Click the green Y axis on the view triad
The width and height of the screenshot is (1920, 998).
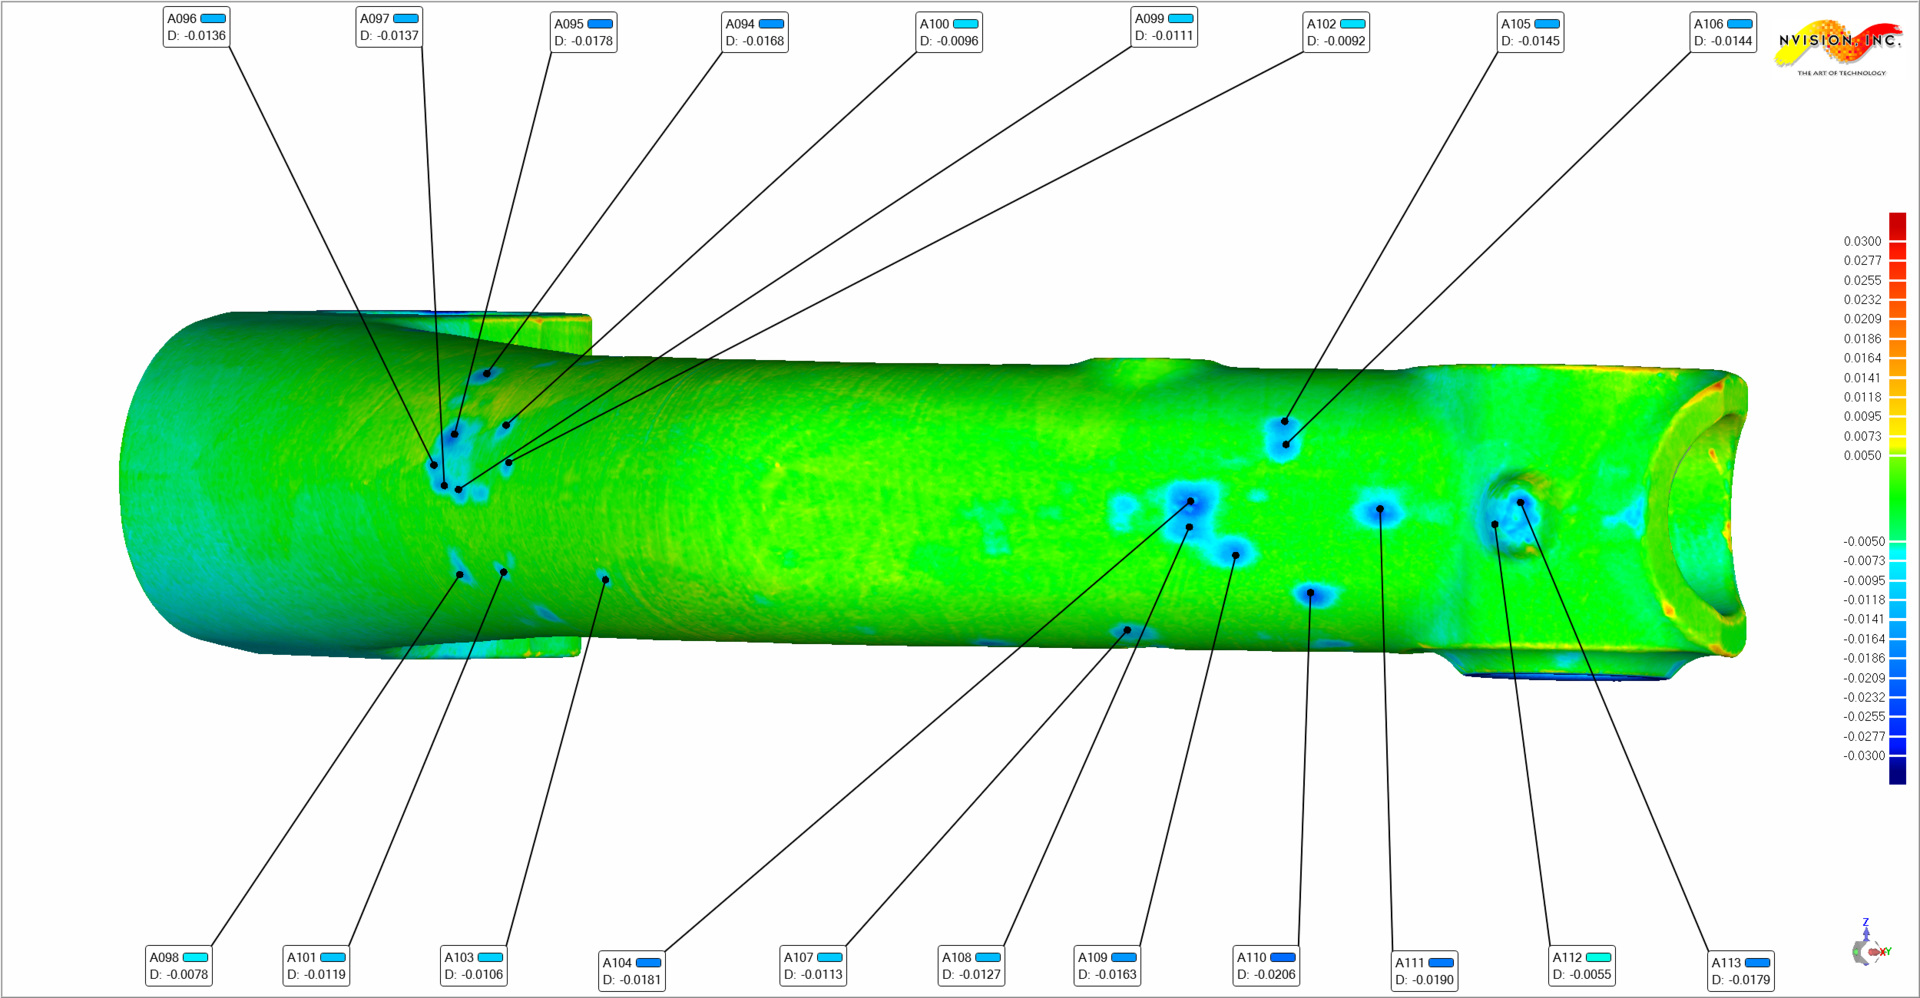[x=1888, y=950]
